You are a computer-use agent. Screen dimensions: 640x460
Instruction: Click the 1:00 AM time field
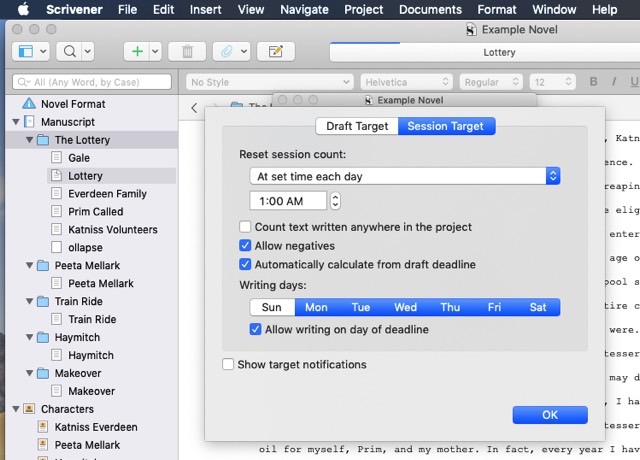pyautogui.click(x=288, y=201)
